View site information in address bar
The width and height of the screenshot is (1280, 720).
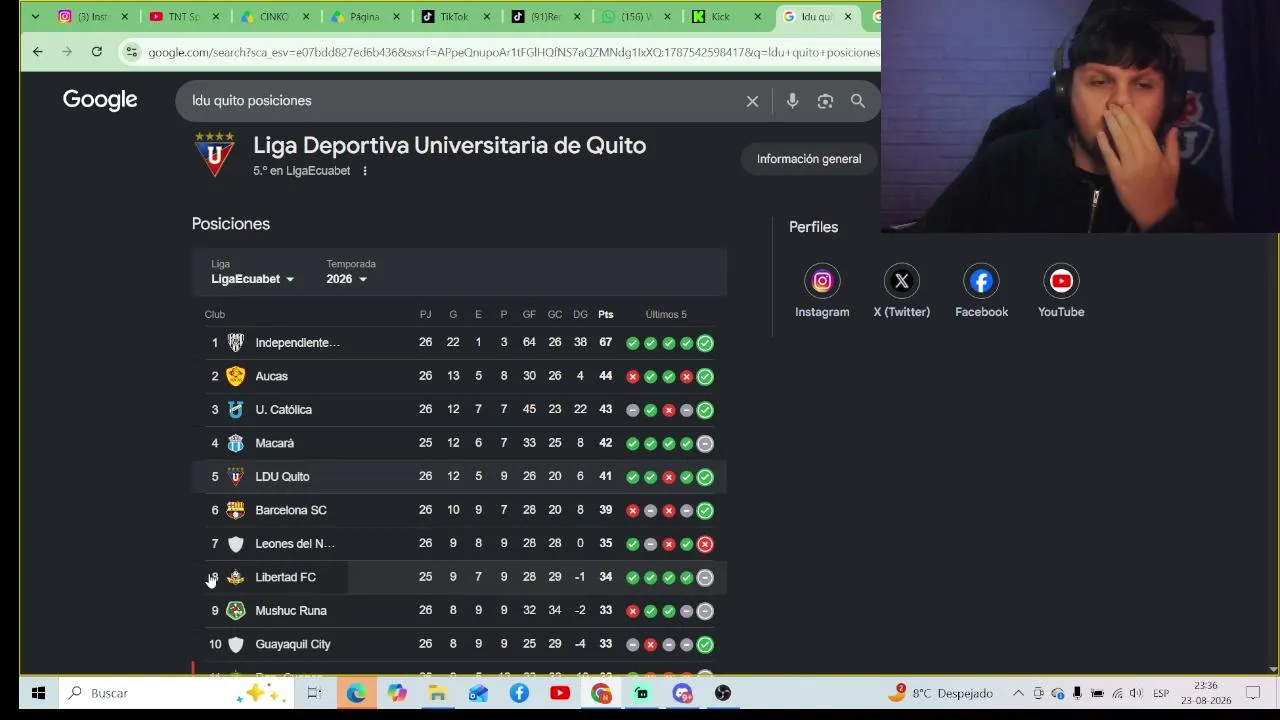(x=131, y=52)
